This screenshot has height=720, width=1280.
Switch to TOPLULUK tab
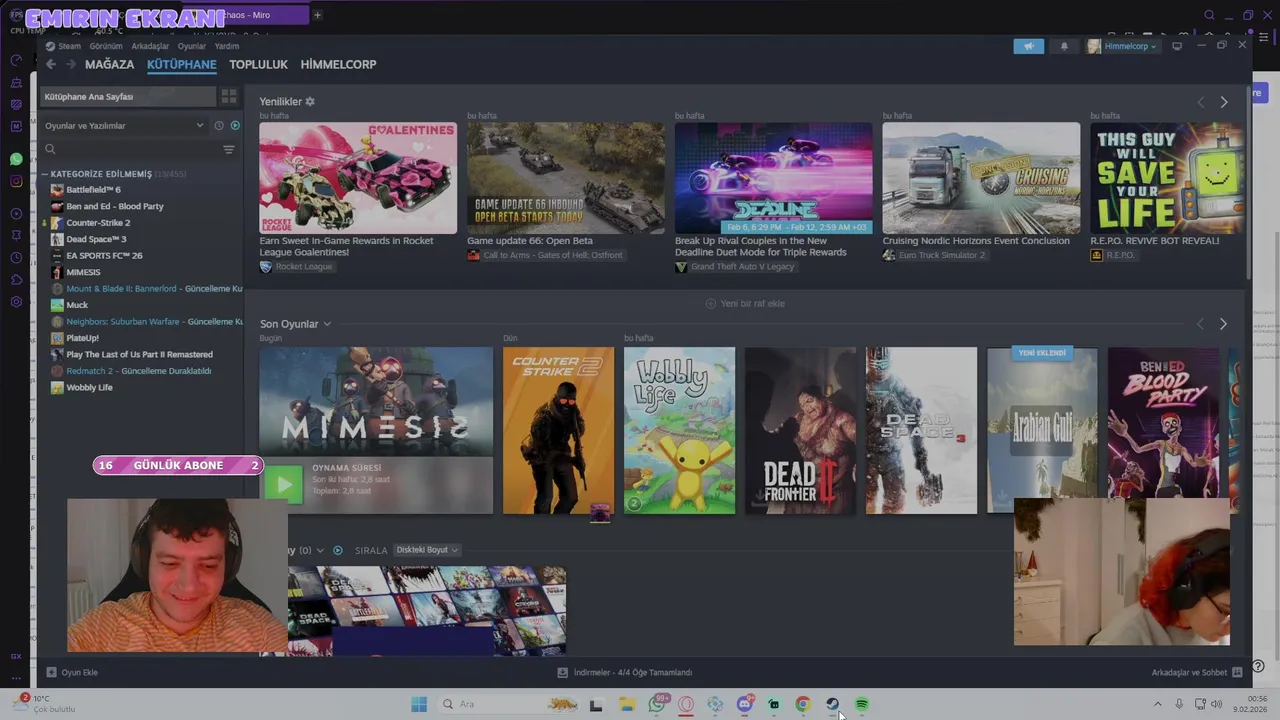[x=258, y=64]
